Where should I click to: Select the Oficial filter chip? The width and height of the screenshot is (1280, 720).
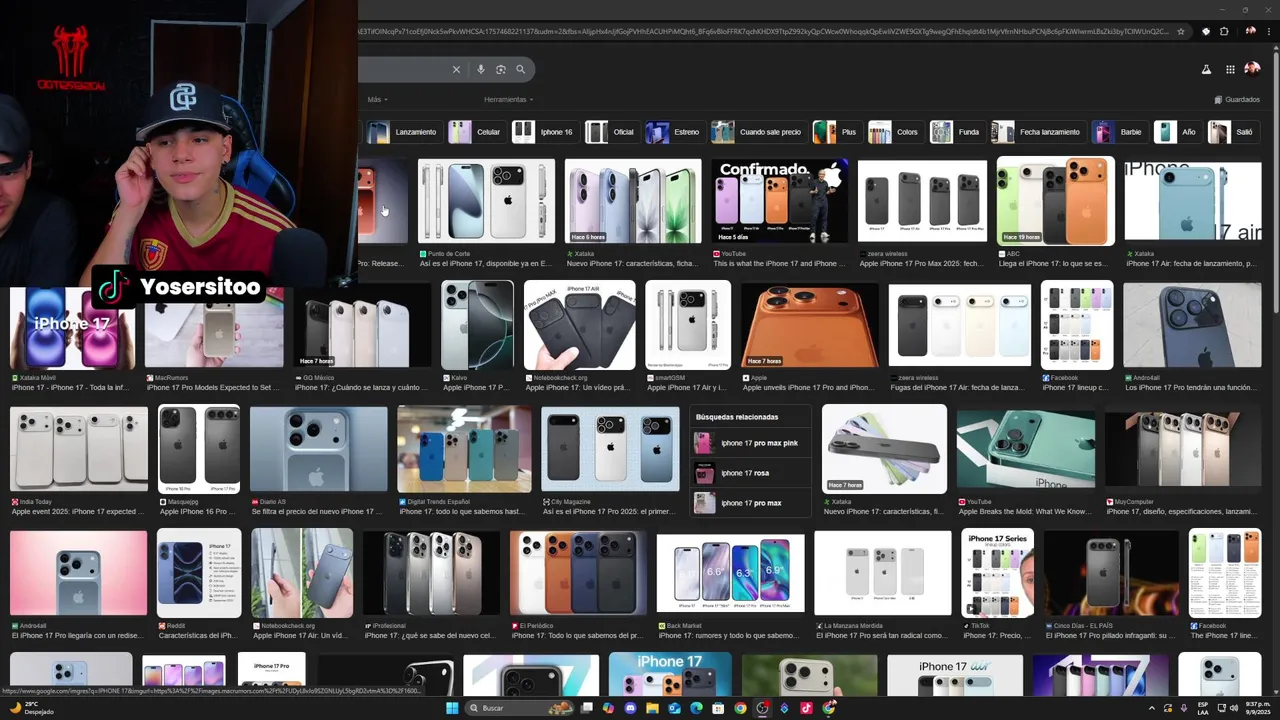(x=611, y=132)
